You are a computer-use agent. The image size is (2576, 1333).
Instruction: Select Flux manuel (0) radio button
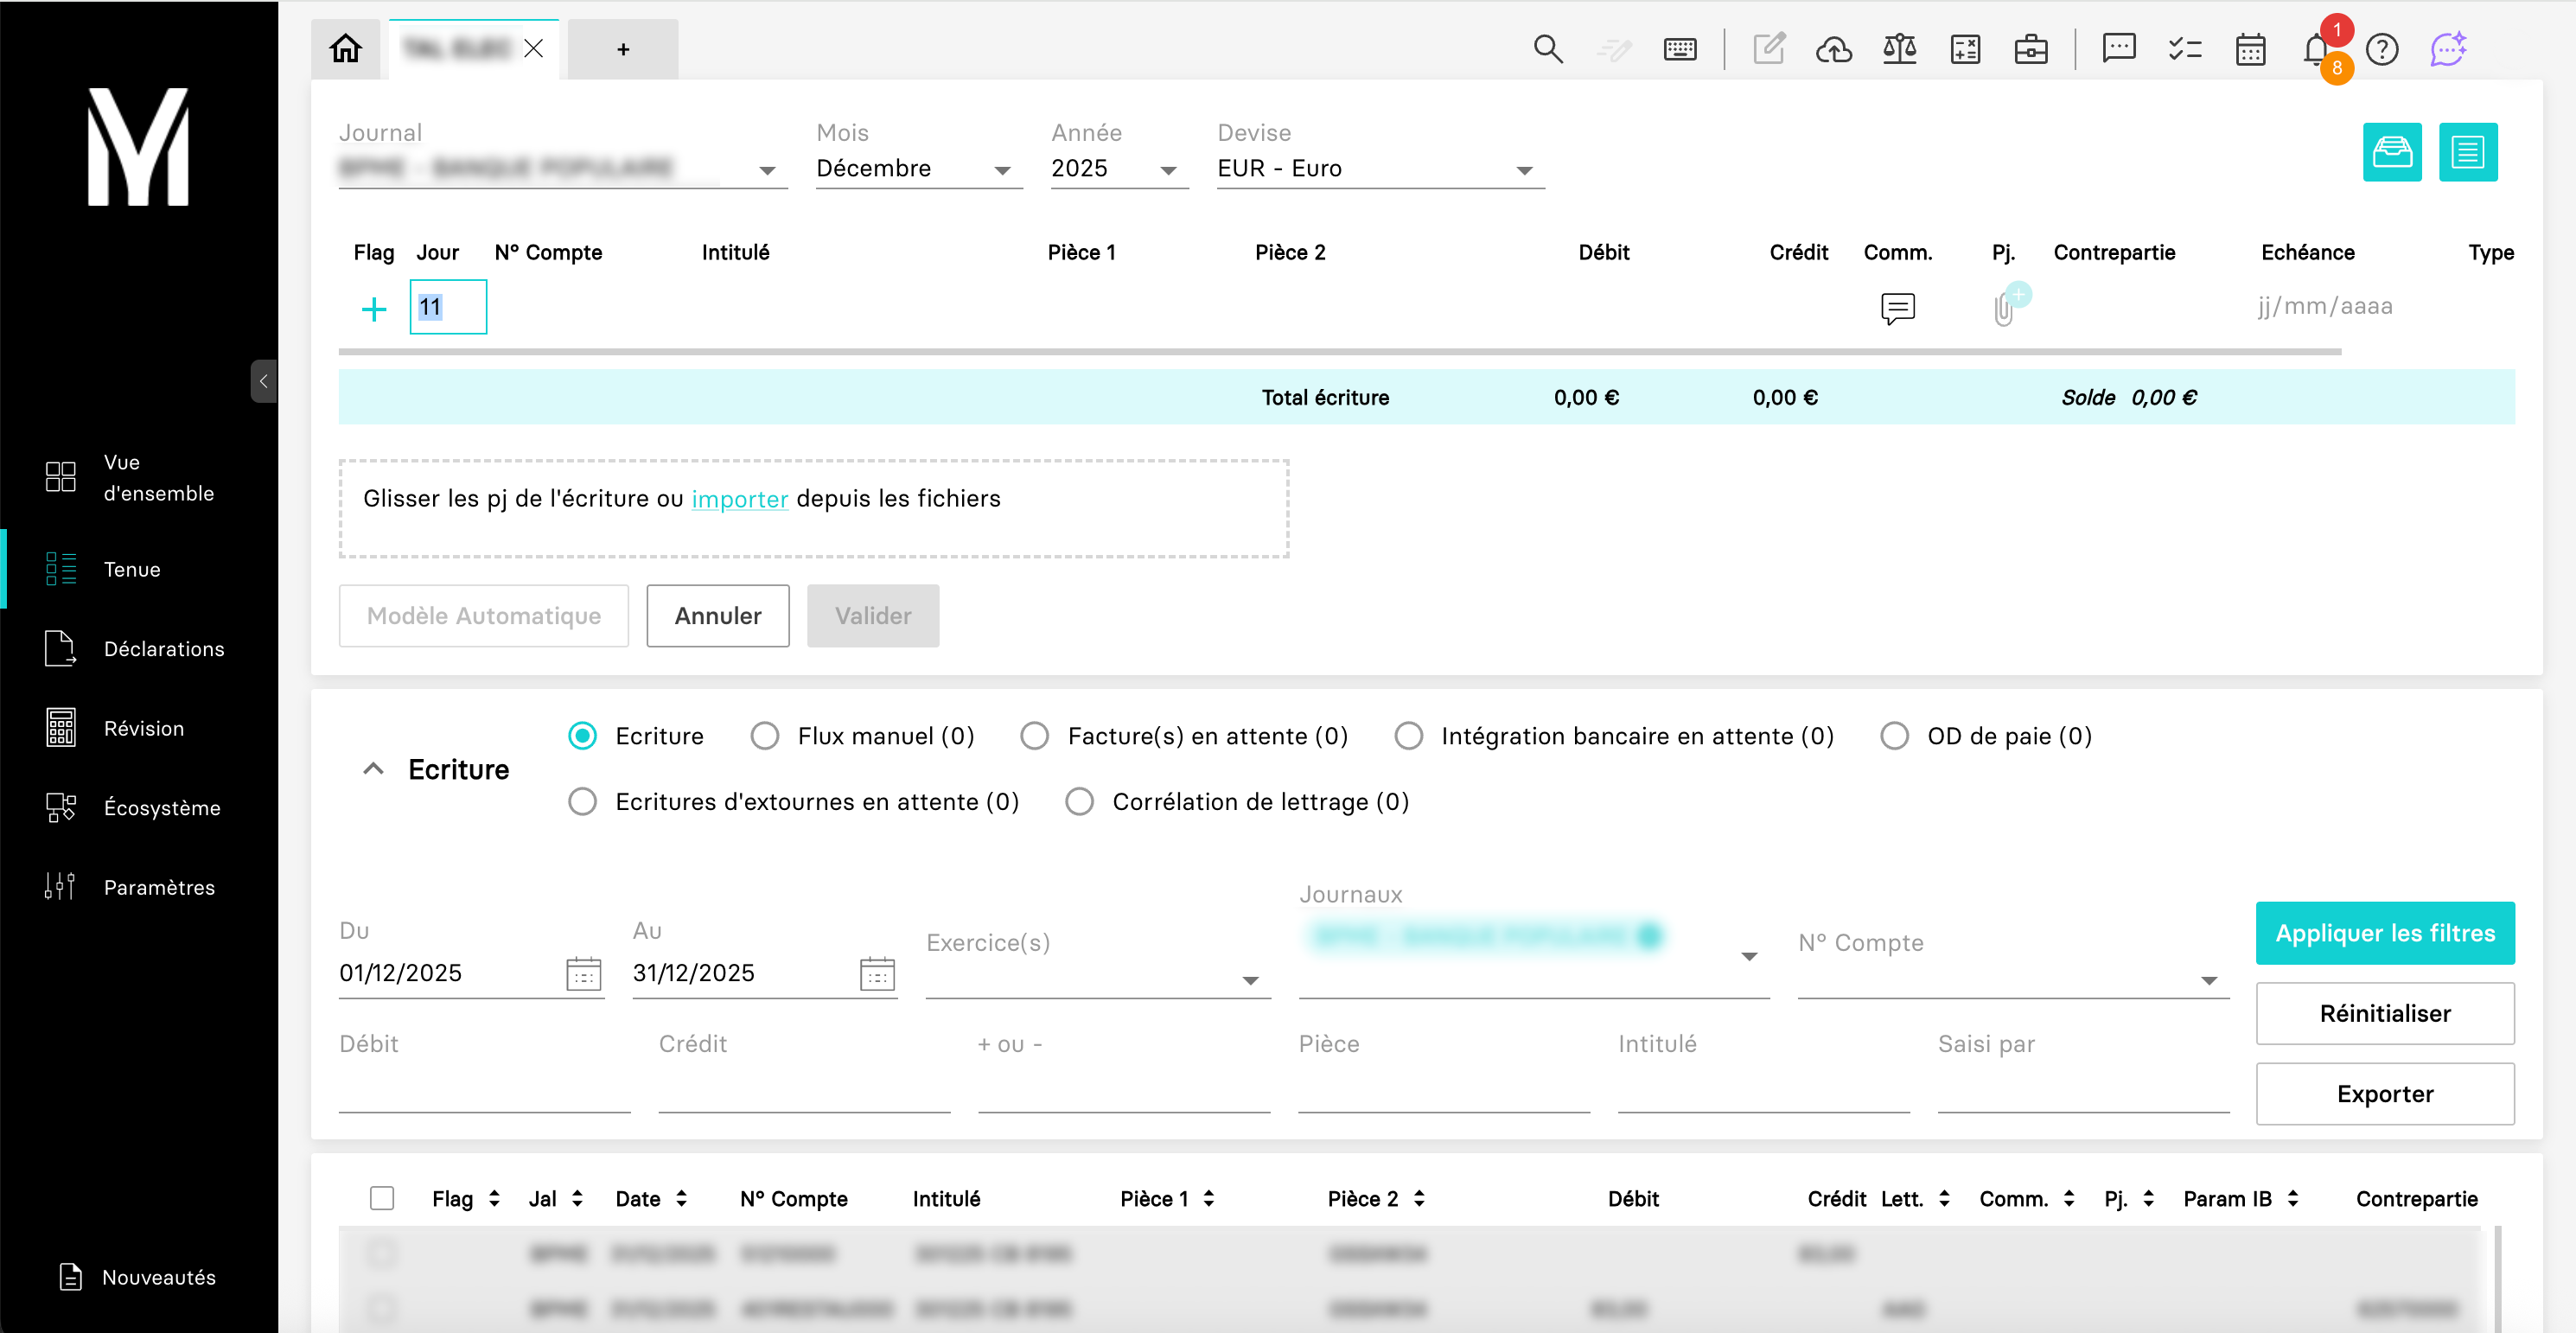(x=765, y=736)
